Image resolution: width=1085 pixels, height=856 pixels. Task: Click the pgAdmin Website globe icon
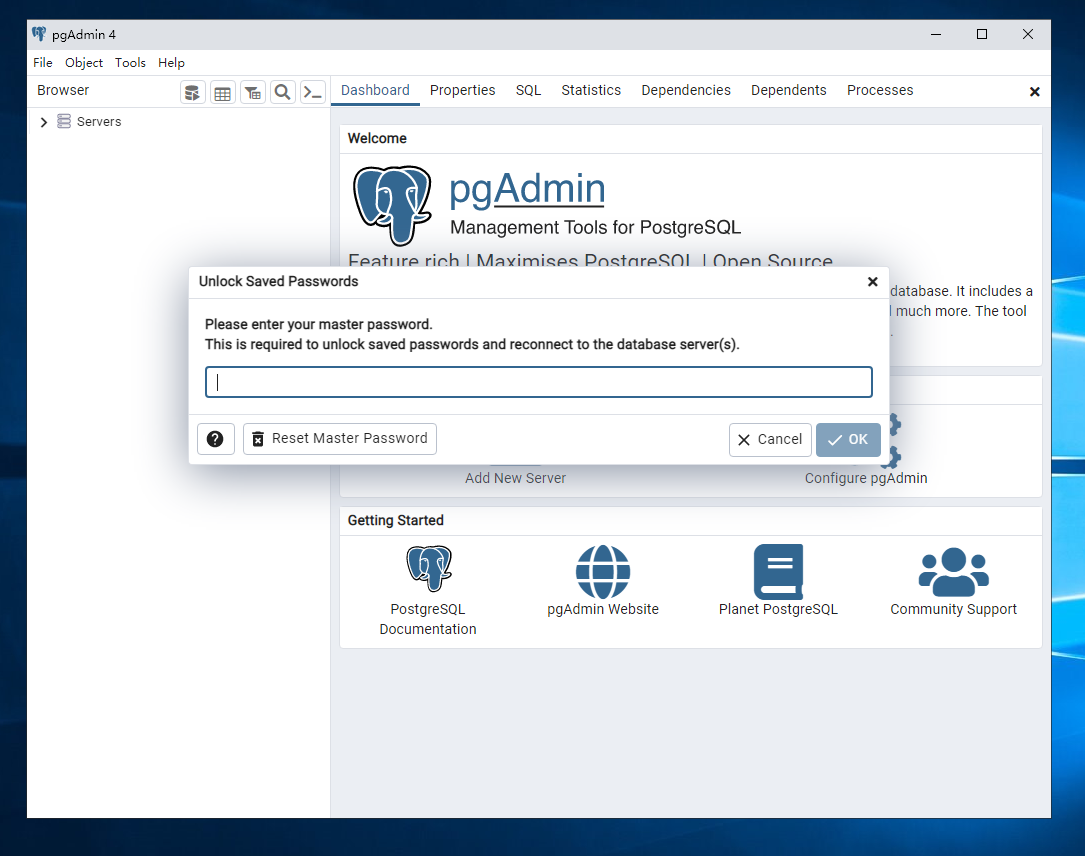tap(602, 571)
